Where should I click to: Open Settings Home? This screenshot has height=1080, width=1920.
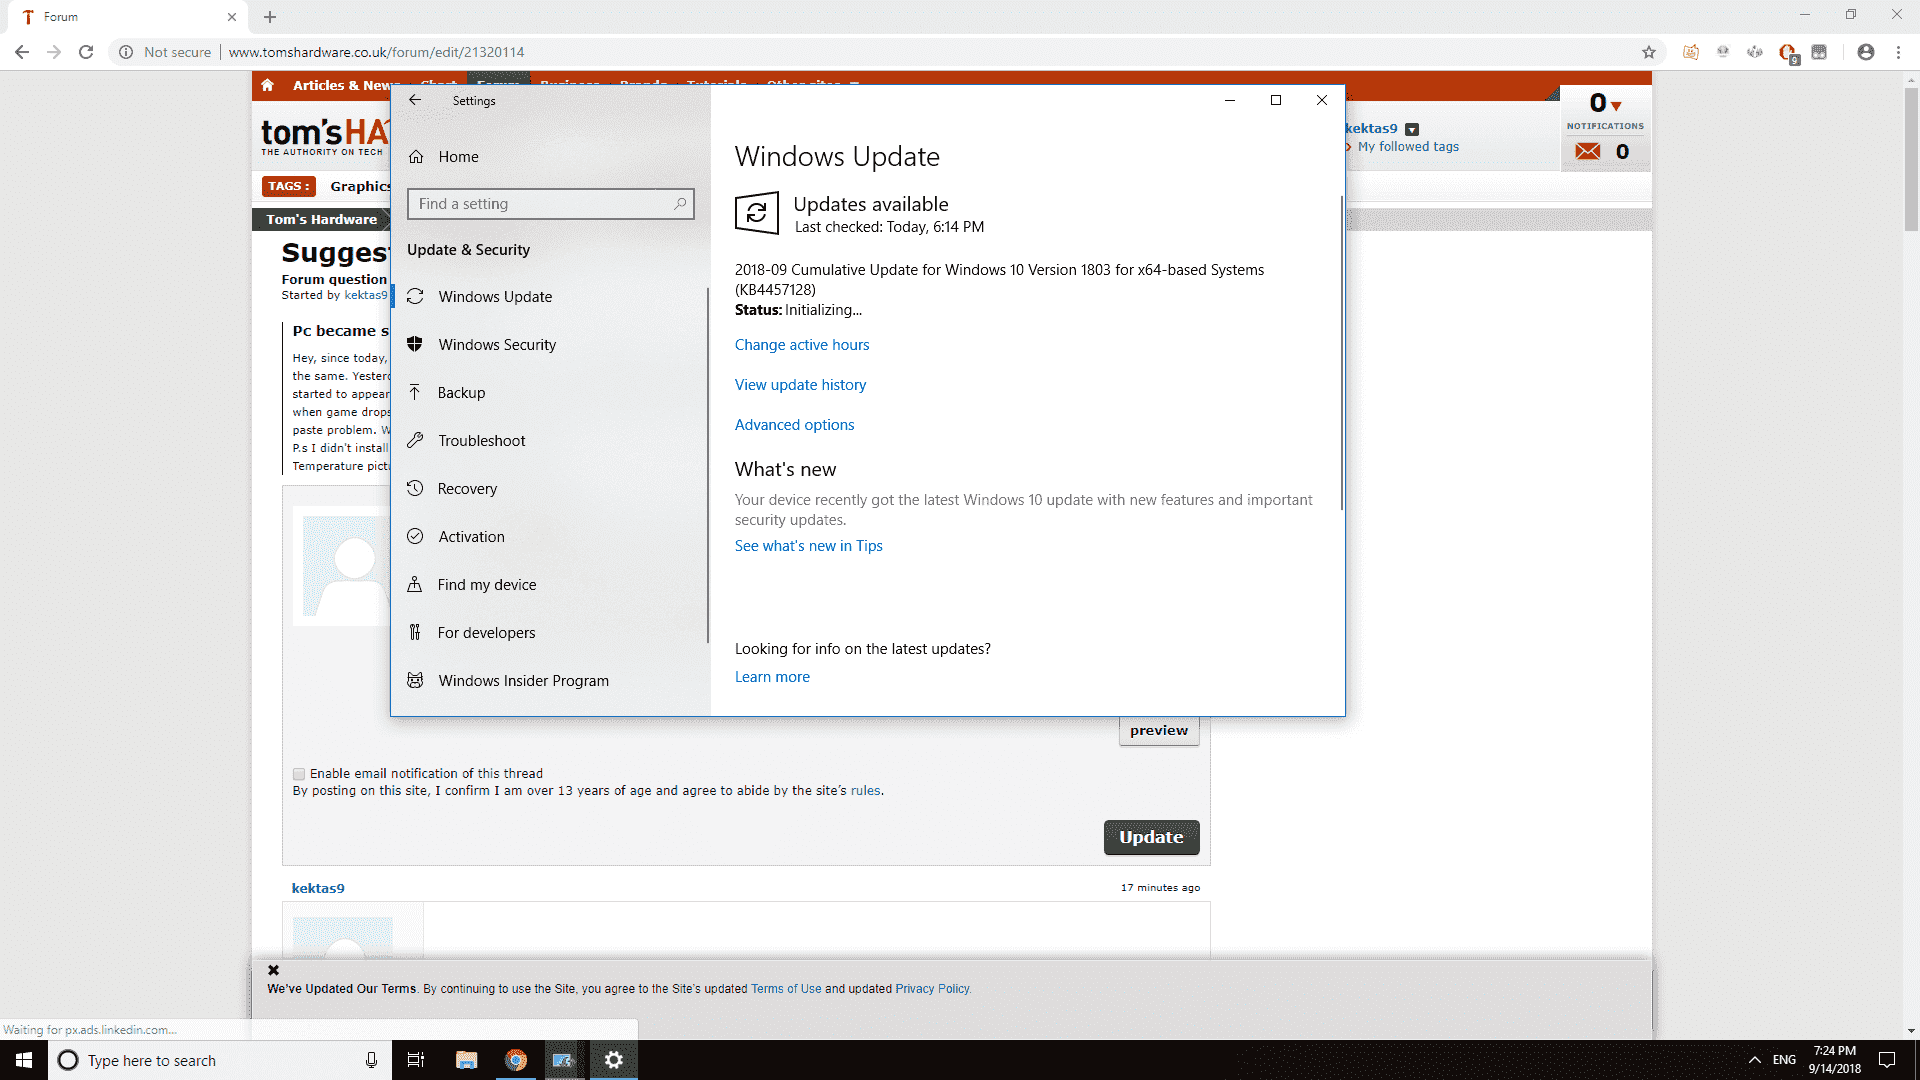tap(444, 157)
